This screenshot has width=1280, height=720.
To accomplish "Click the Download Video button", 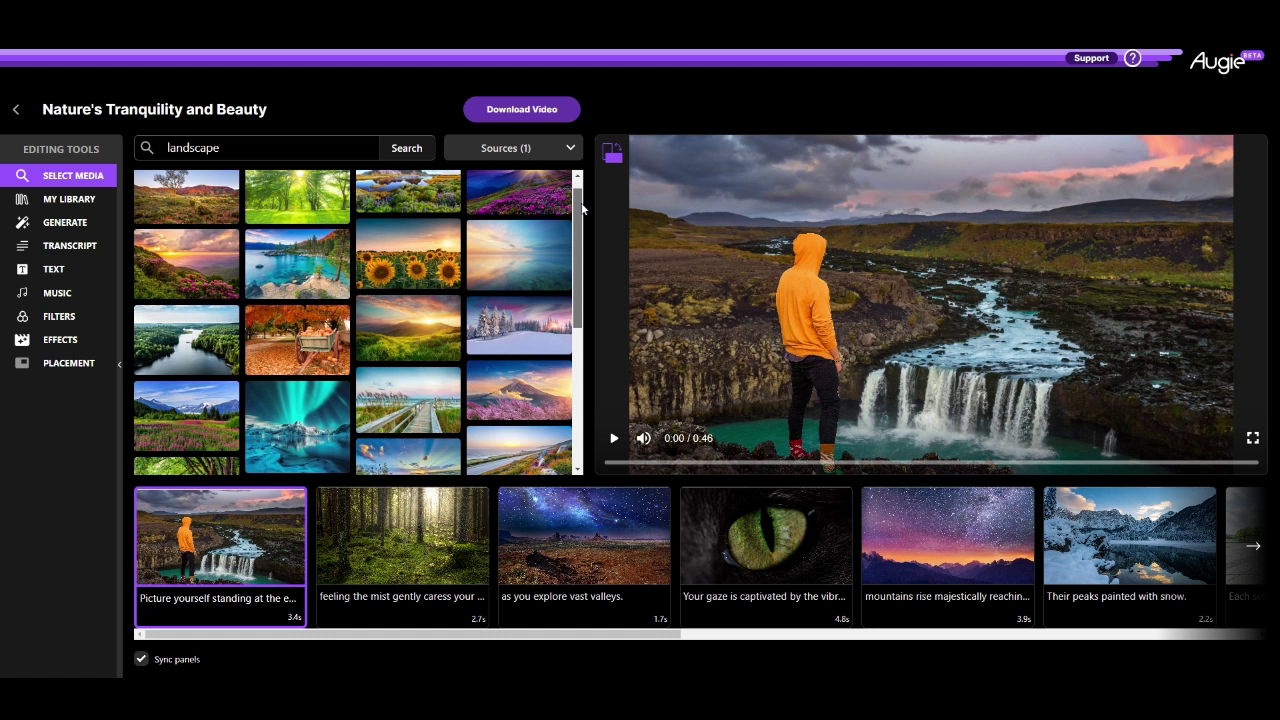I will click(521, 109).
